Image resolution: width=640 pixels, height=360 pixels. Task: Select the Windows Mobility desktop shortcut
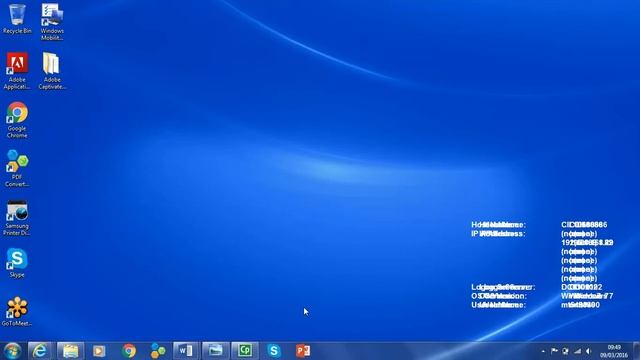(52, 22)
